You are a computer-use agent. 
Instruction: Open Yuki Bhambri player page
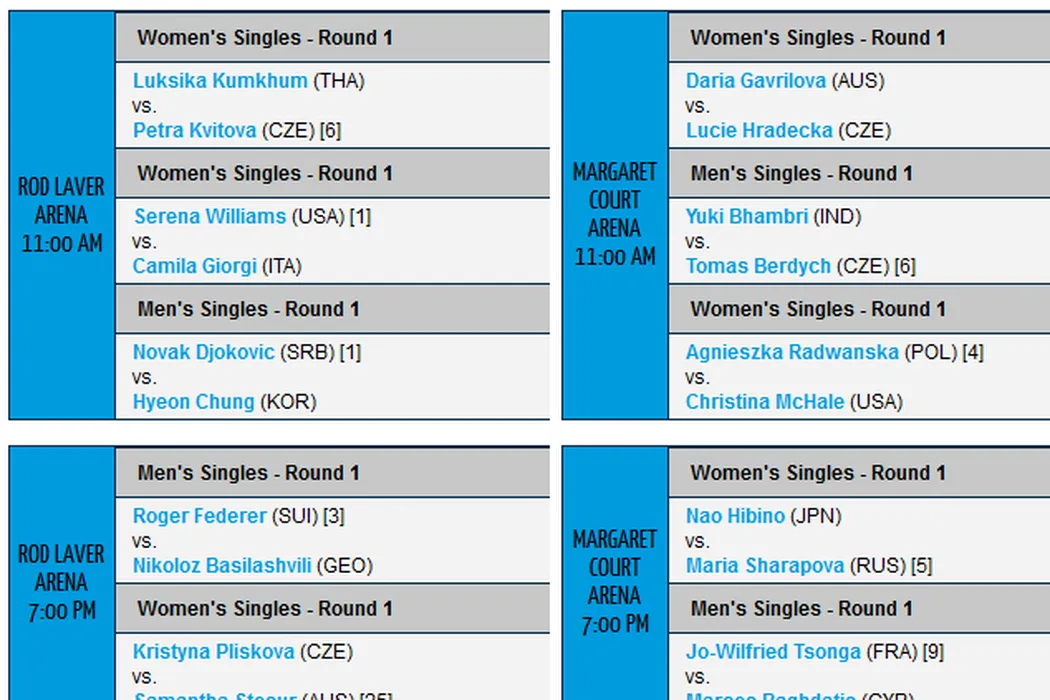(x=746, y=216)
